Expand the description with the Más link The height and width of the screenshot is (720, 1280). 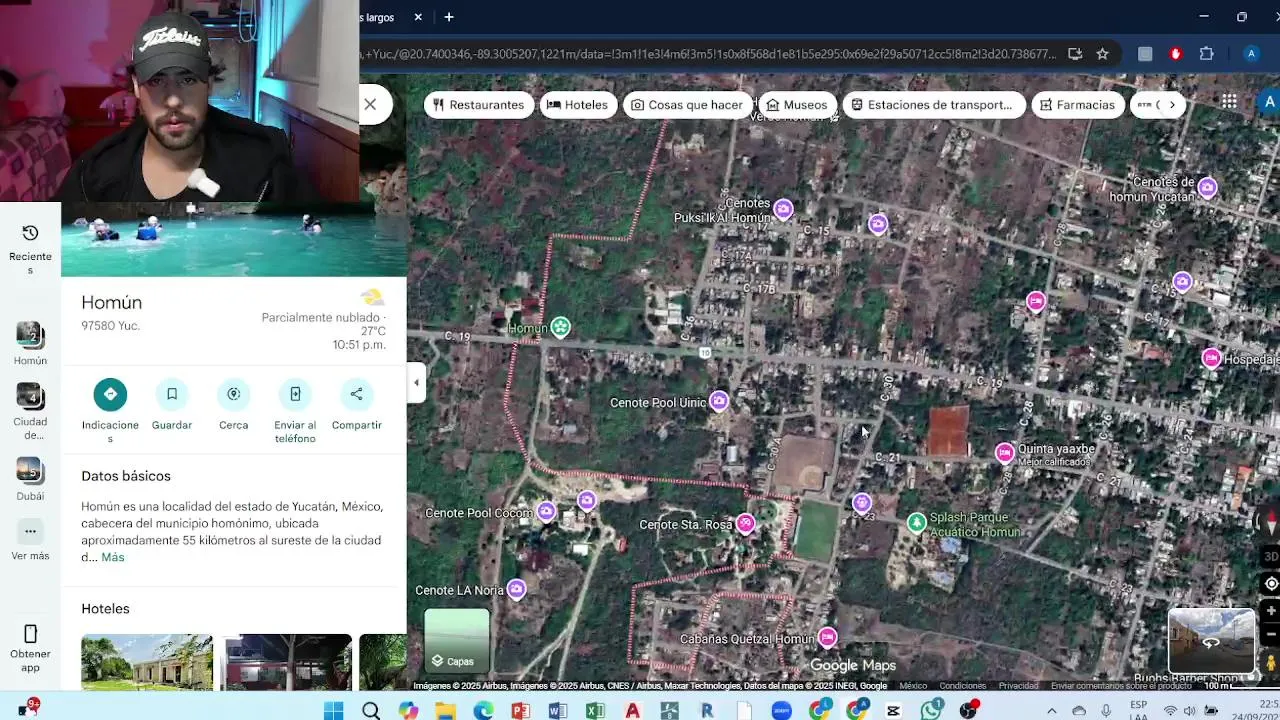113,557
